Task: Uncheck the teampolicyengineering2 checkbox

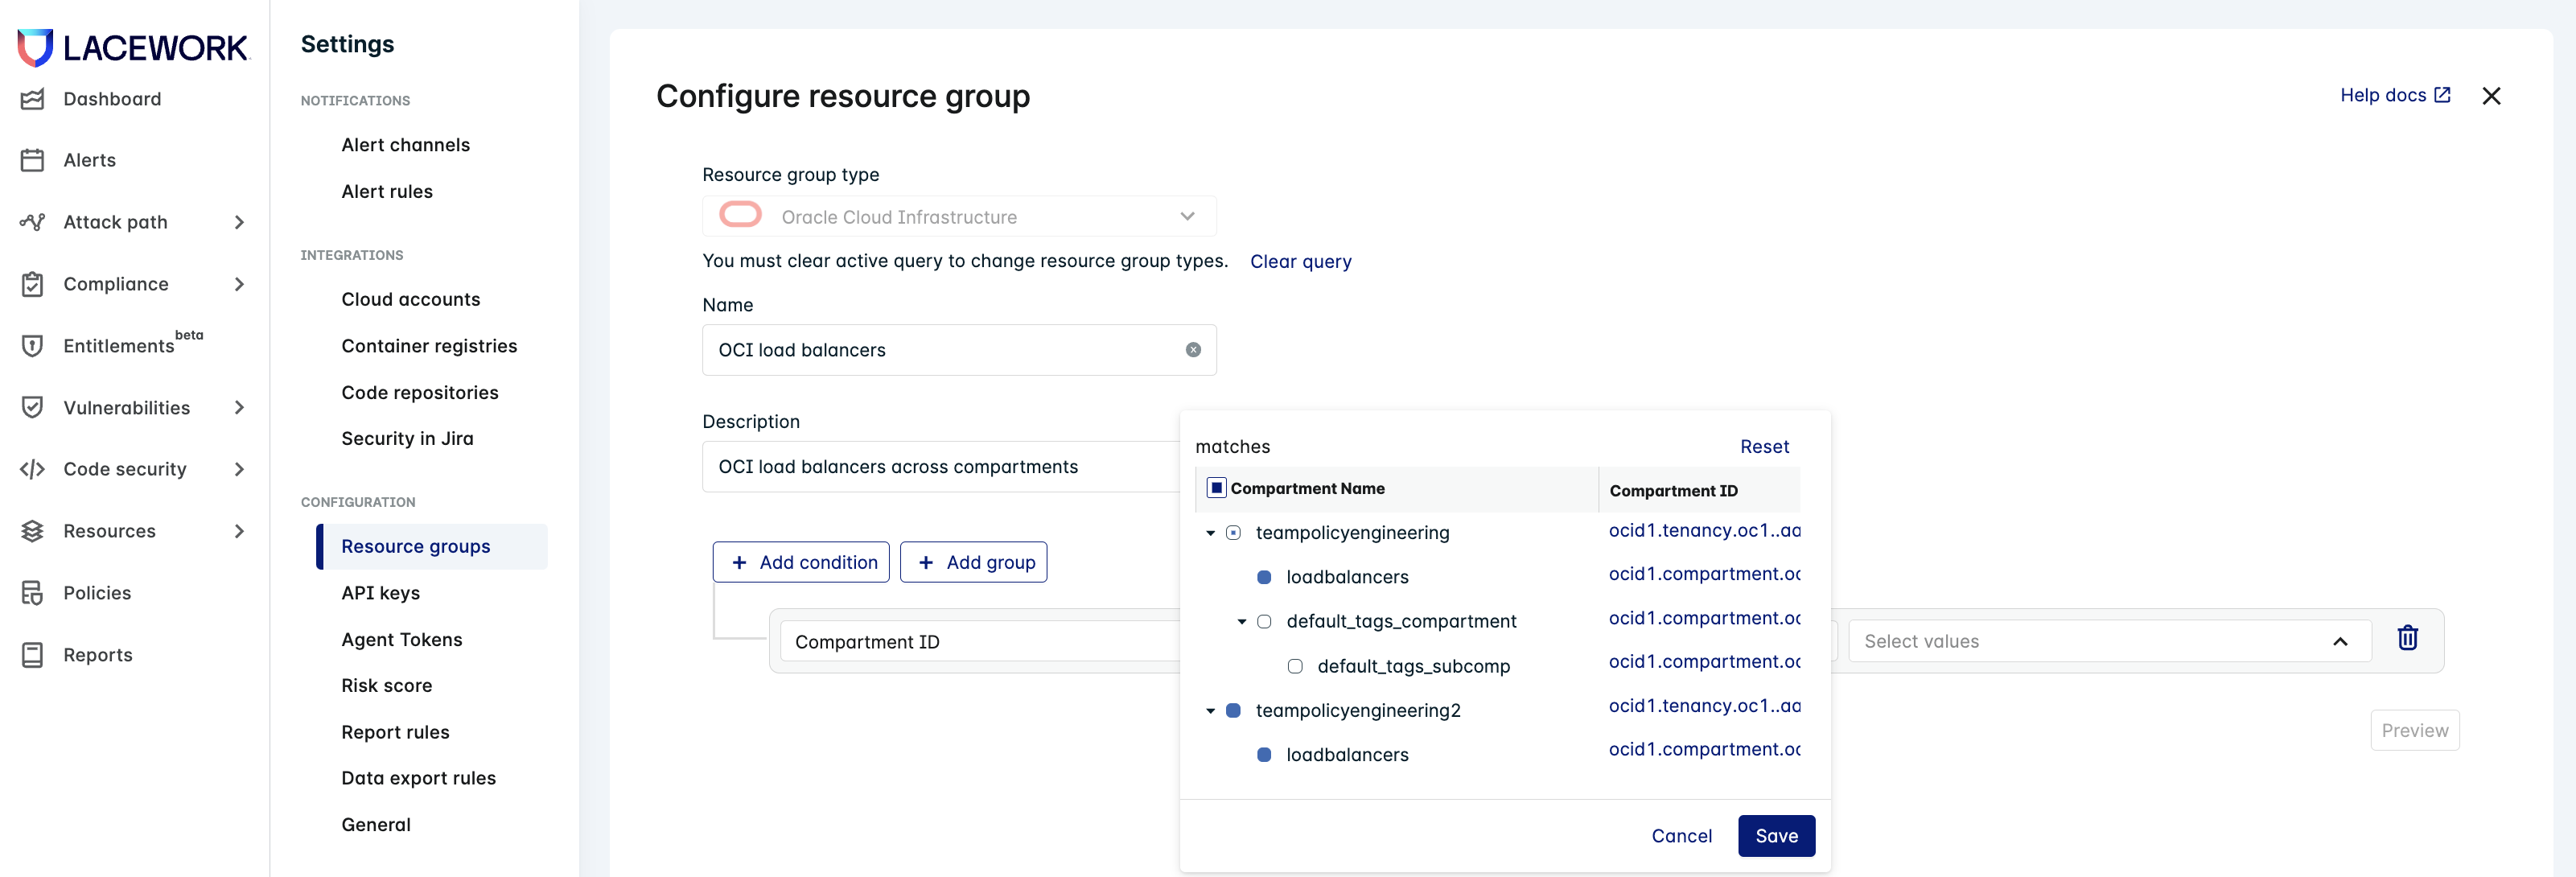Action: pos(1233,710)
